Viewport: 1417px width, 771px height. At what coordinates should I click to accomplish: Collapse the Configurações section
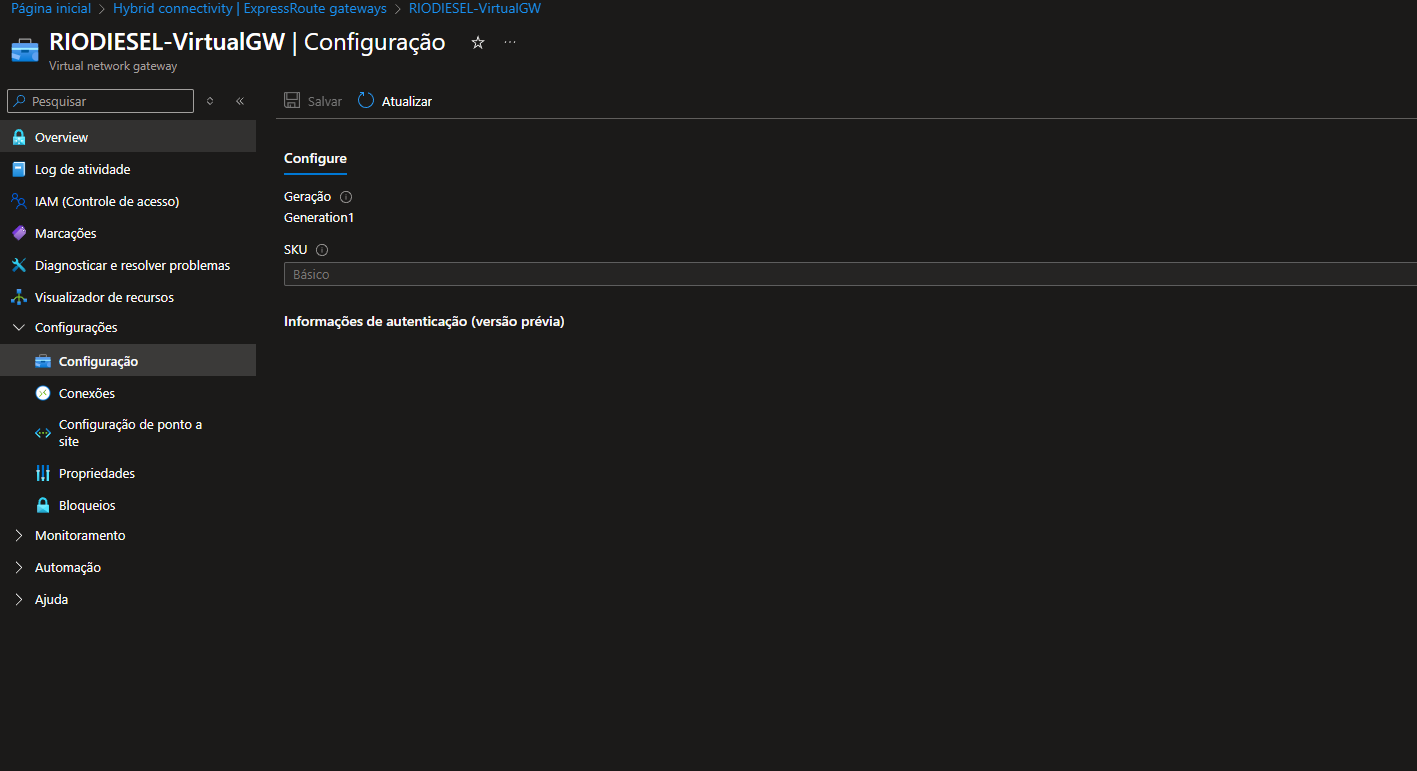[x=17, y=327]
